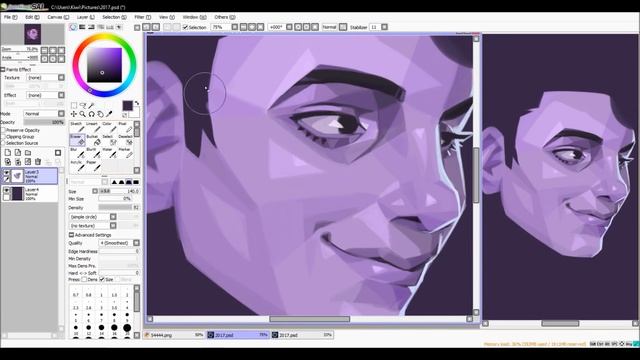
Task: Delete the layer with trash icon
Action: coord(38,162)
